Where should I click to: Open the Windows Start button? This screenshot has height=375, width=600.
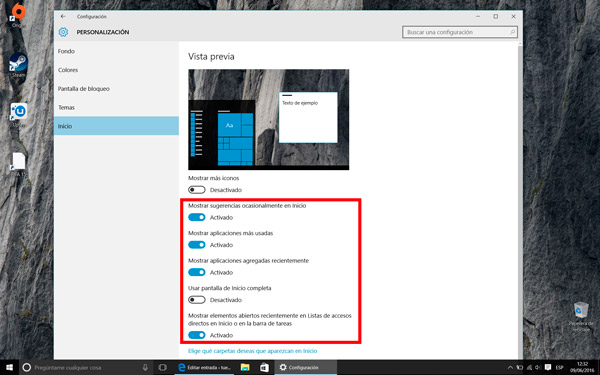tap(9, 367)
